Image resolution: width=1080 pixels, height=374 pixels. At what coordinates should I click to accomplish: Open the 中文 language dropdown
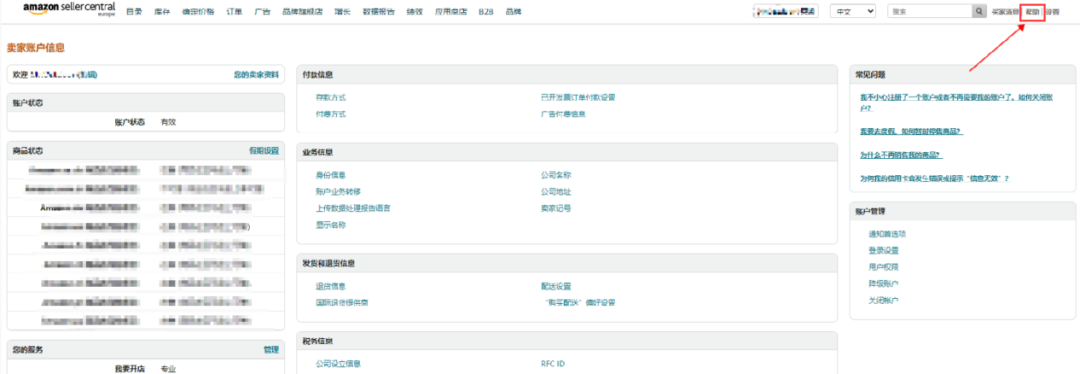click(x=853, y=12)
